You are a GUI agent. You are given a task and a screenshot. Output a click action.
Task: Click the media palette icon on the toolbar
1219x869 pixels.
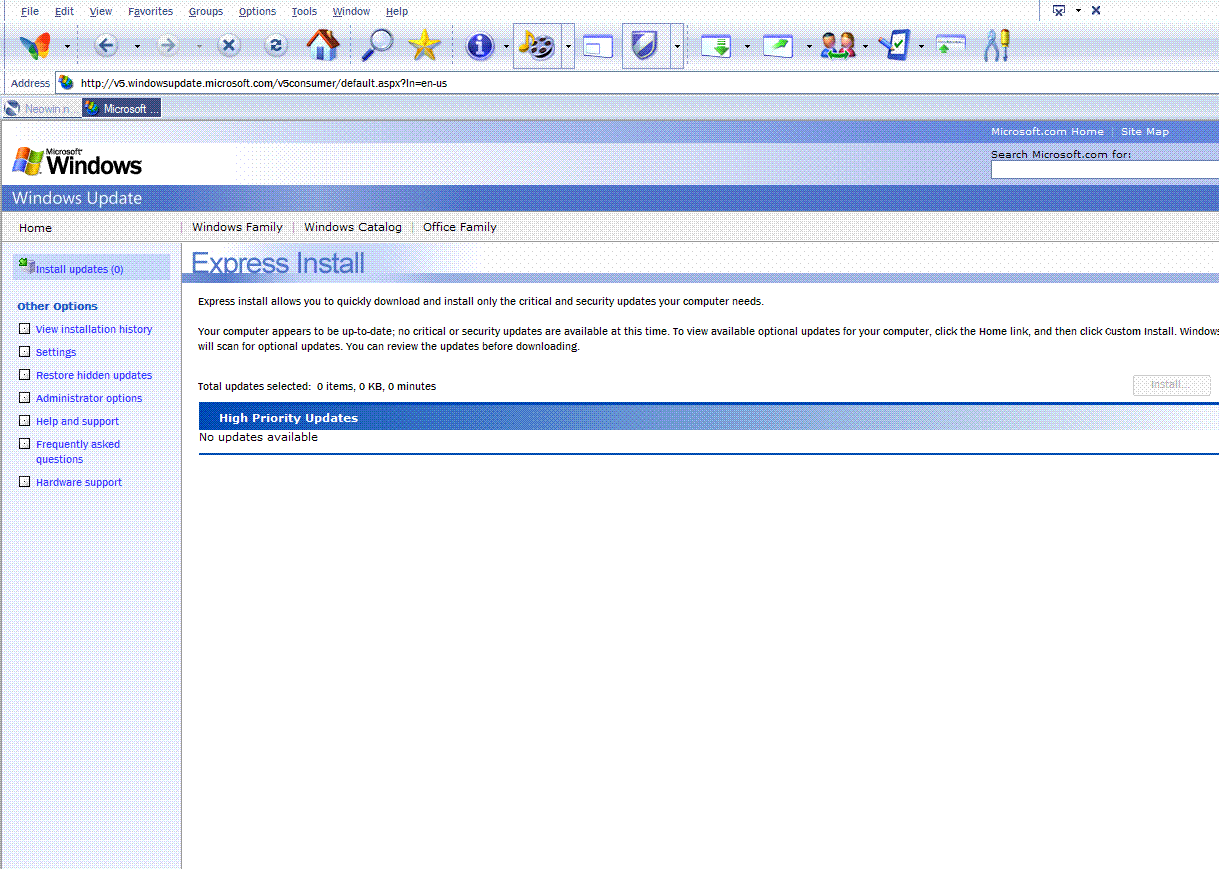coord(538,45)
